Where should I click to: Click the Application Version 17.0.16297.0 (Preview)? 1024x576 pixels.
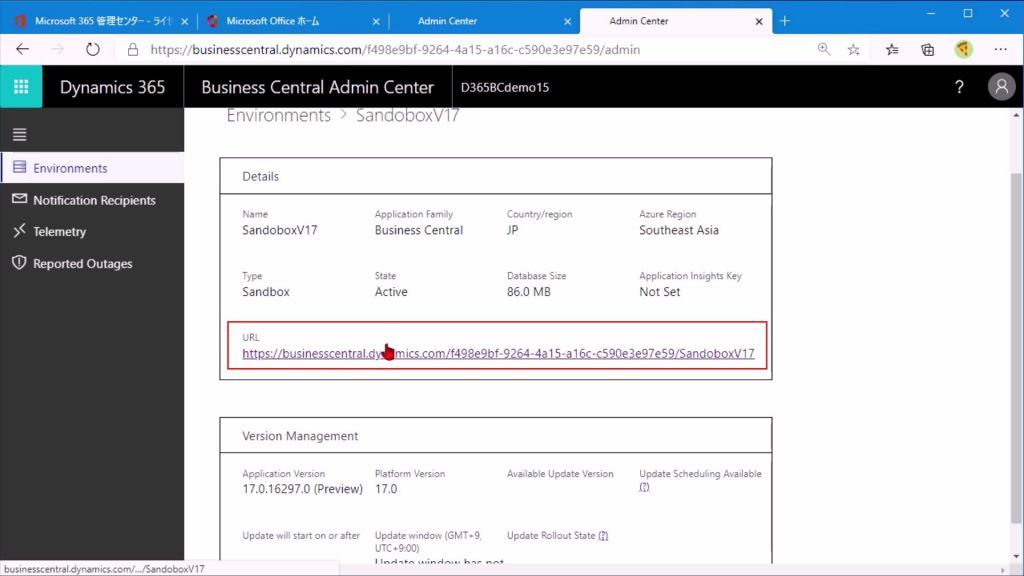(302, 488)
